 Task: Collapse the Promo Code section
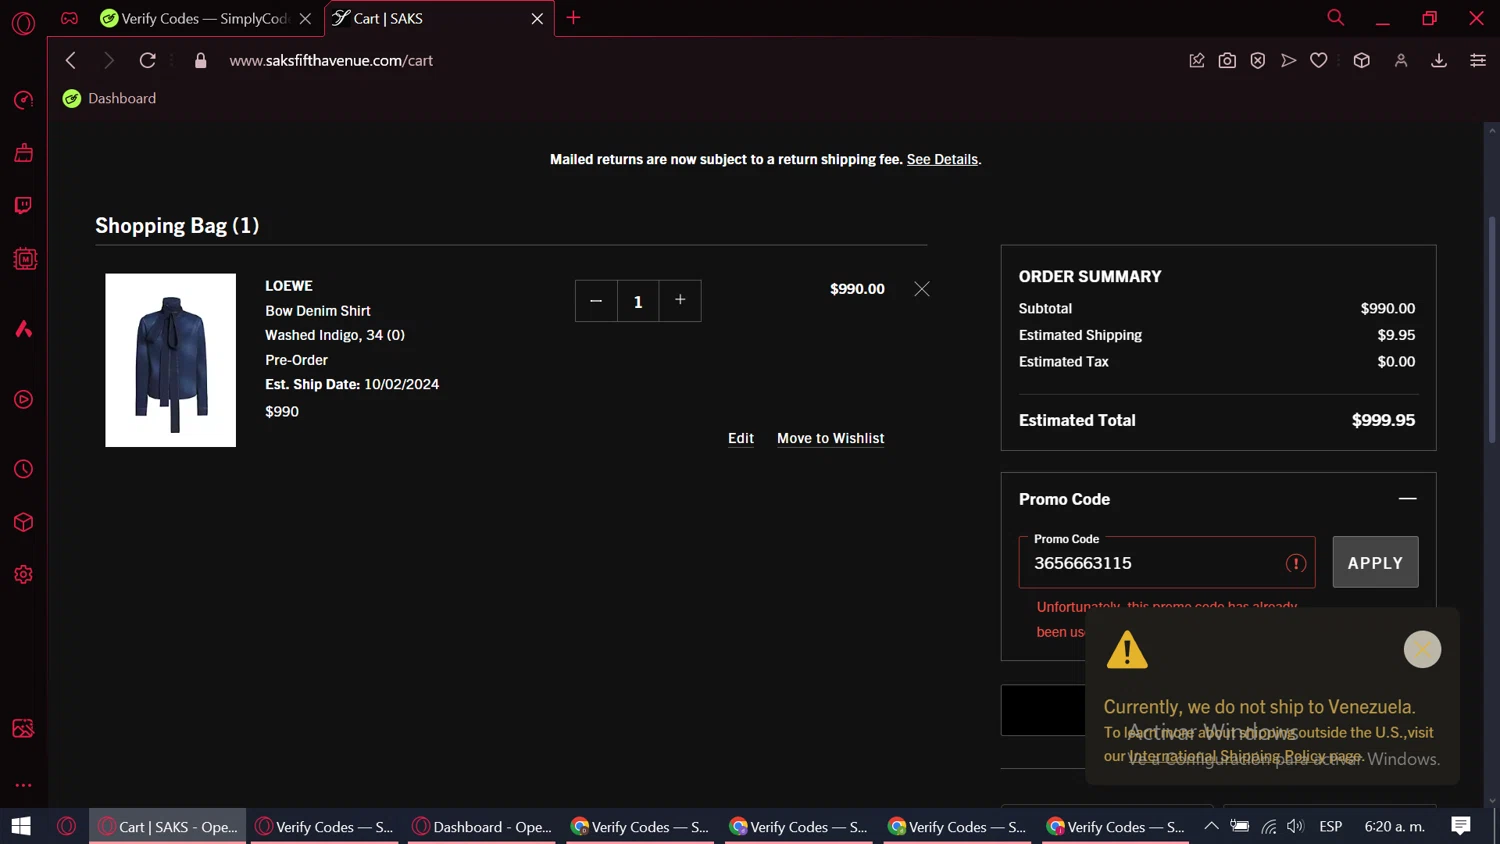pos(1407,498)
